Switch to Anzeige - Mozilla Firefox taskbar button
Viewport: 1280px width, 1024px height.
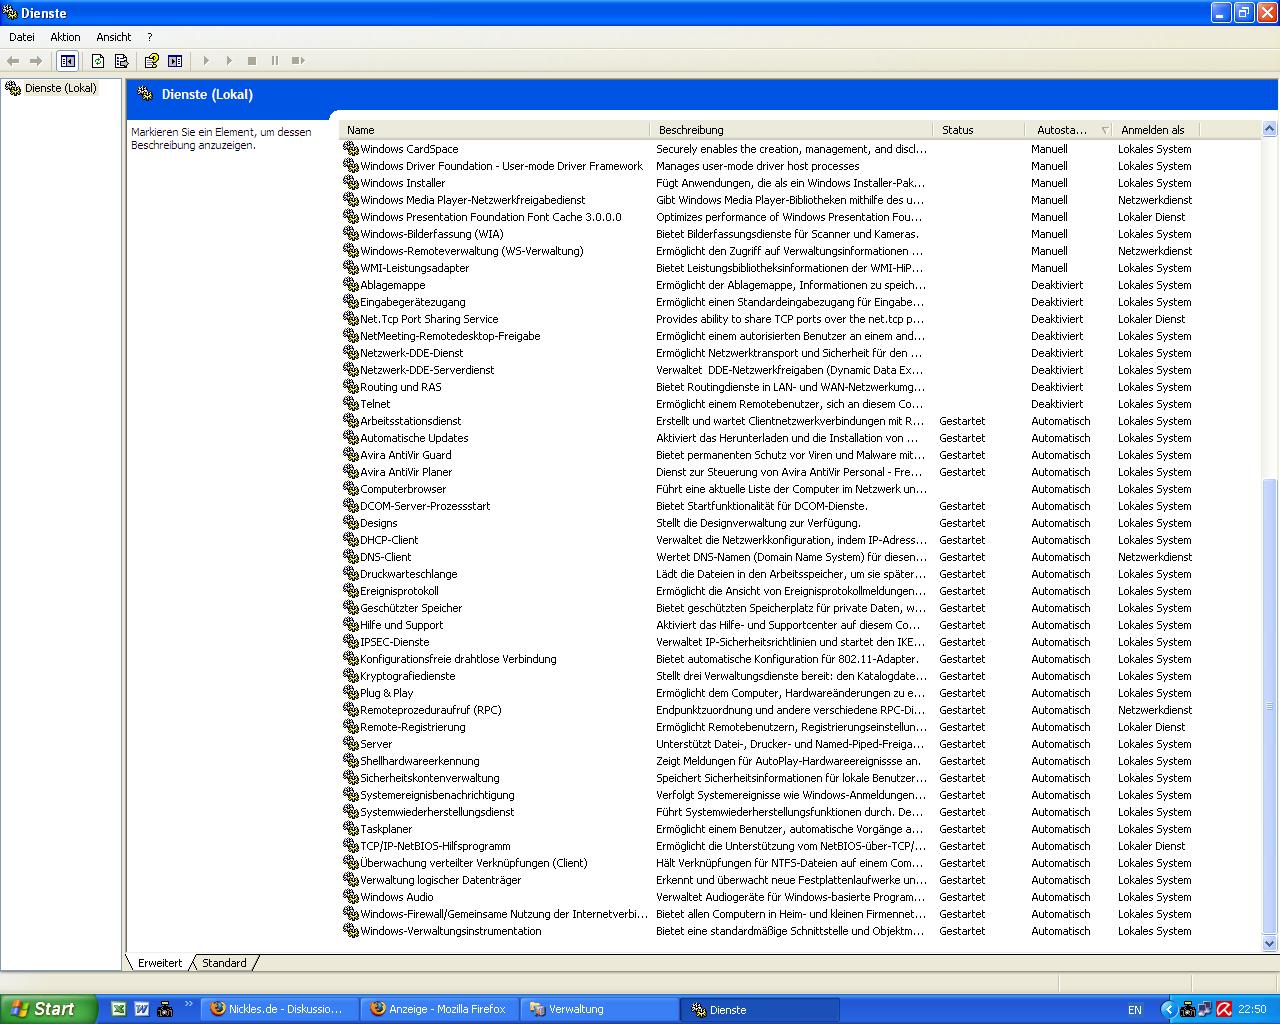440,1009
